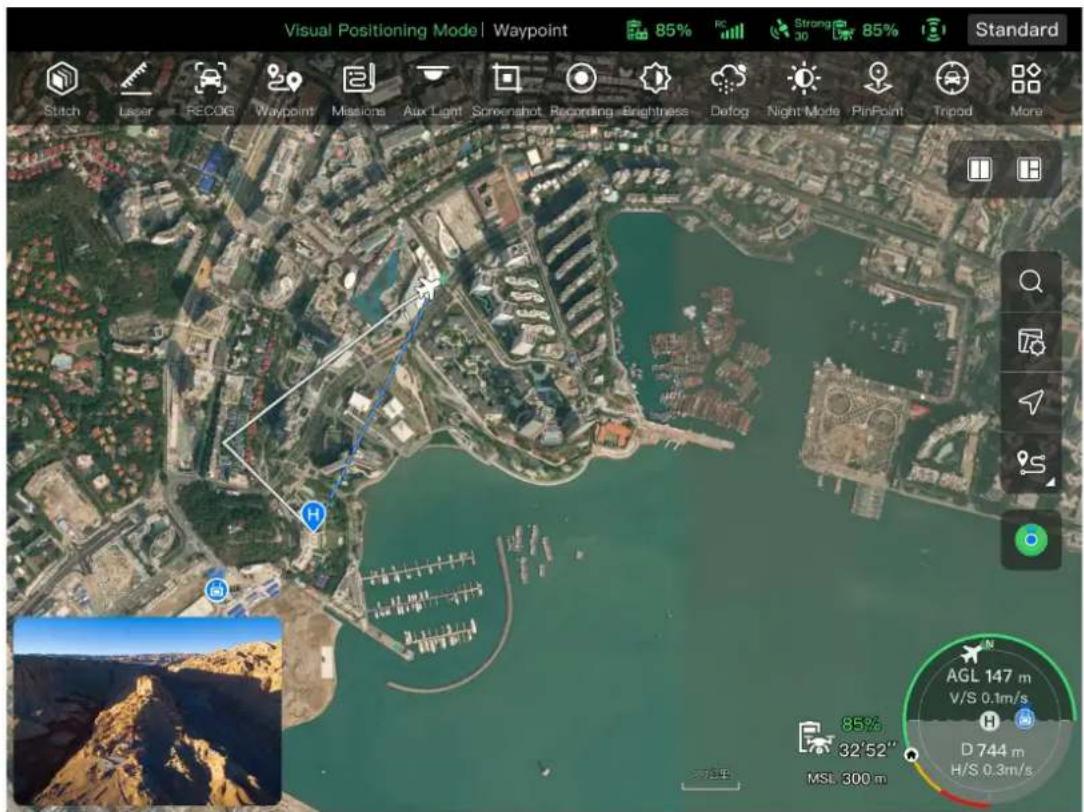Image resolution: width=1084 pixels, height=812 pixels.
Task: Center map on current location arrow
Action: click(x=1031, y=402)
